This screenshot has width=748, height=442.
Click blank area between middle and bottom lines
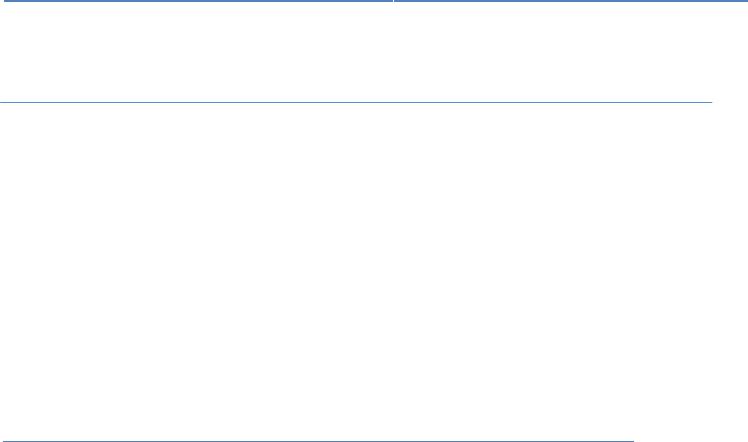click(374, 272)
